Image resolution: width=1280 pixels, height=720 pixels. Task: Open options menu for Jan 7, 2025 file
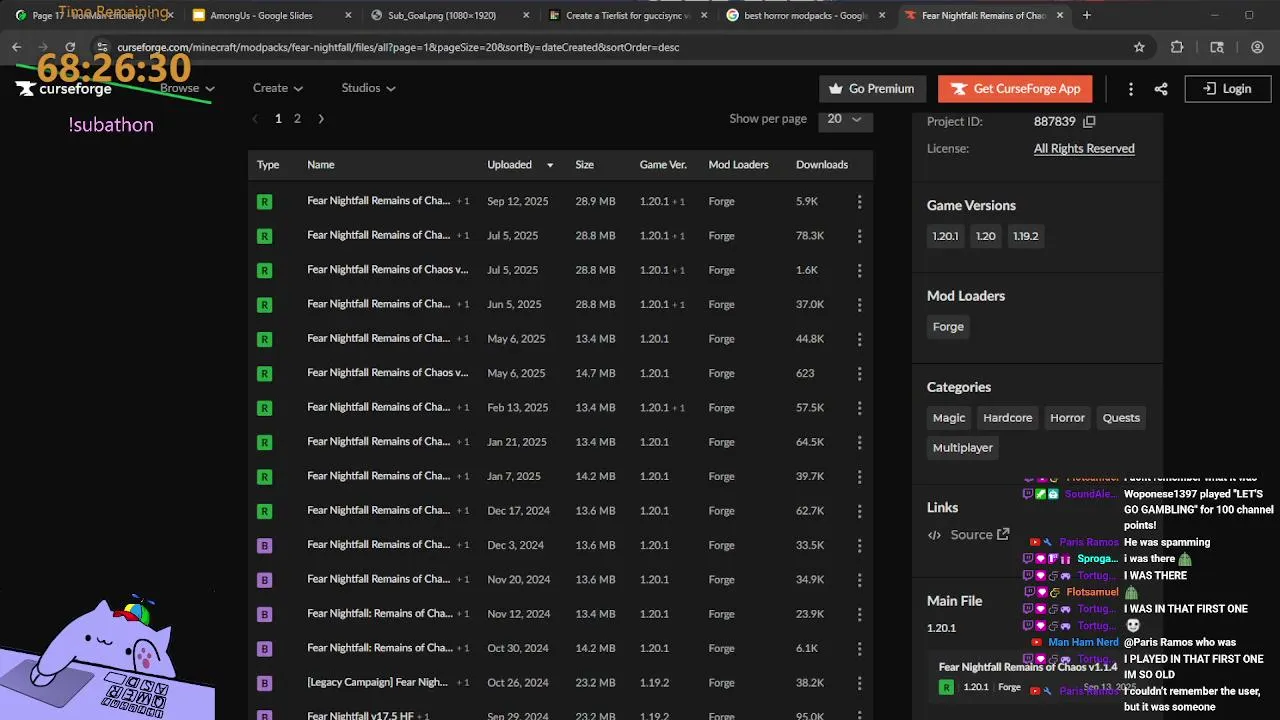pos(859,477)
